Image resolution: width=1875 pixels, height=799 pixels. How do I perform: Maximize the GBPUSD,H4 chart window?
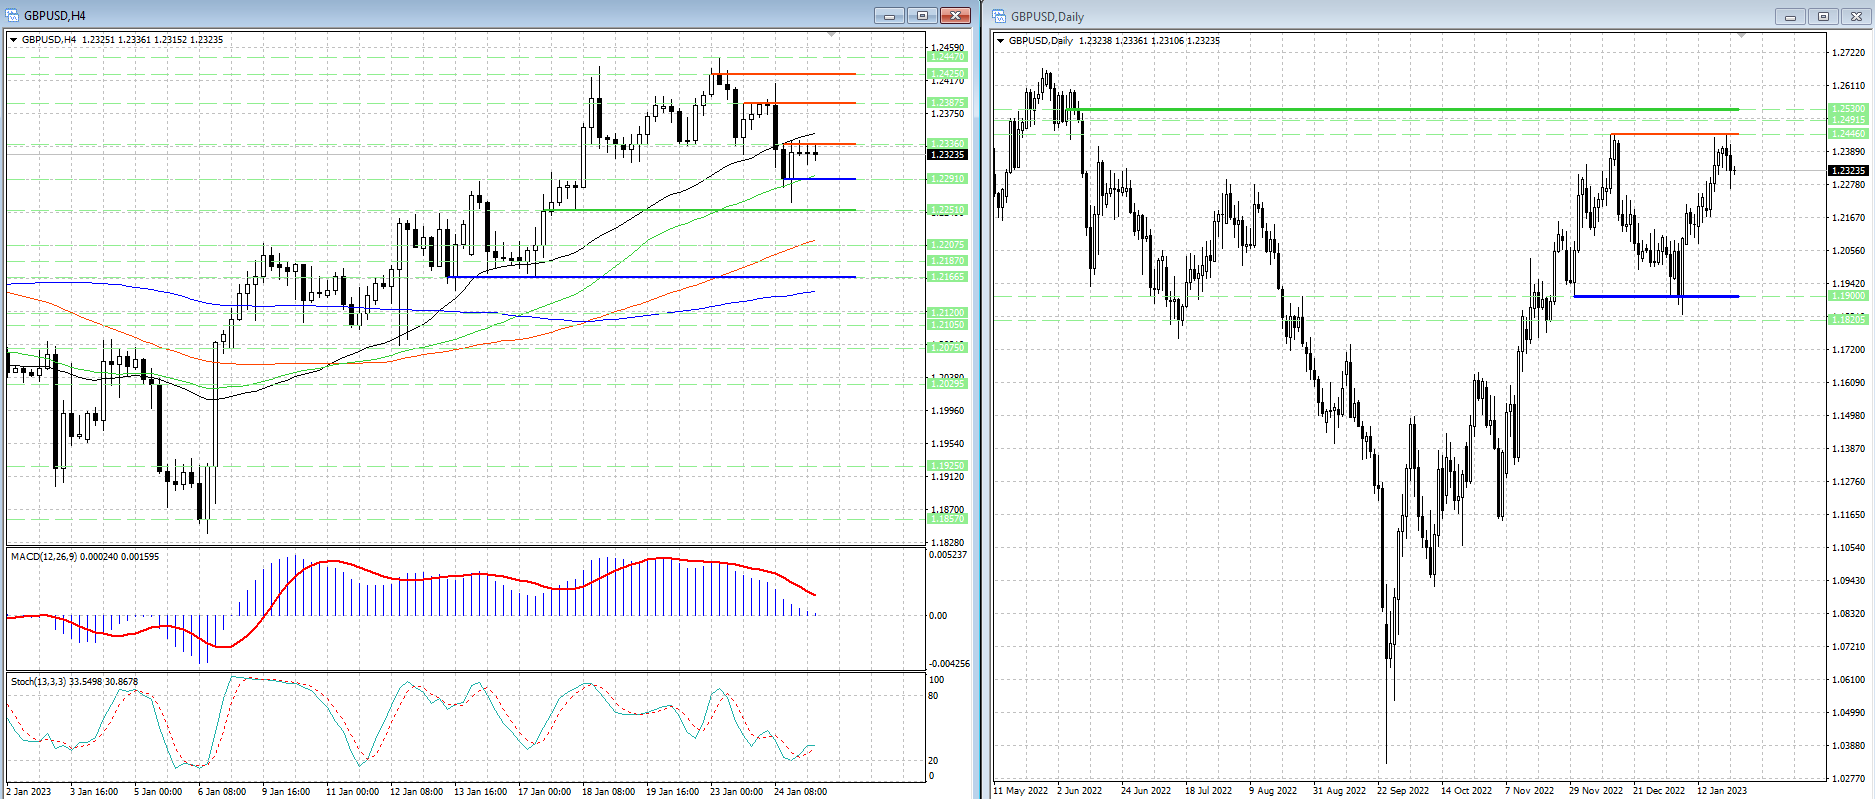(921, 15)
